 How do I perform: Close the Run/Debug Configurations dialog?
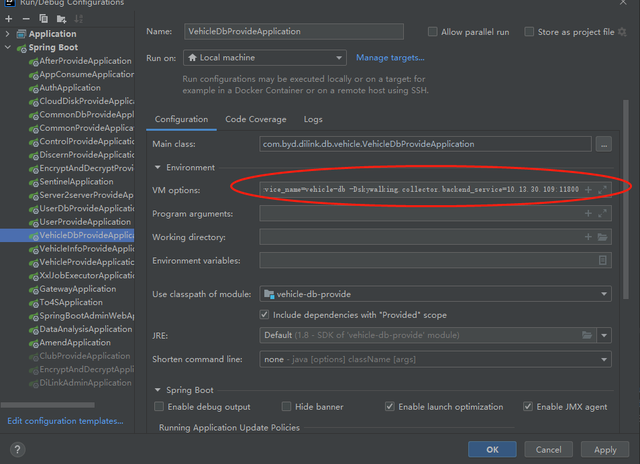(x=623, y=3)
